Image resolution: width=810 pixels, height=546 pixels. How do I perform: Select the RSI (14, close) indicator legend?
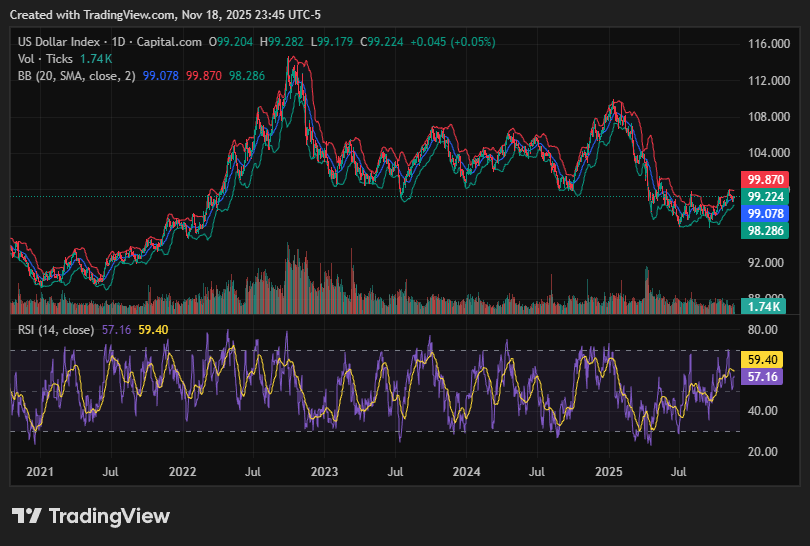coord(56,329)
